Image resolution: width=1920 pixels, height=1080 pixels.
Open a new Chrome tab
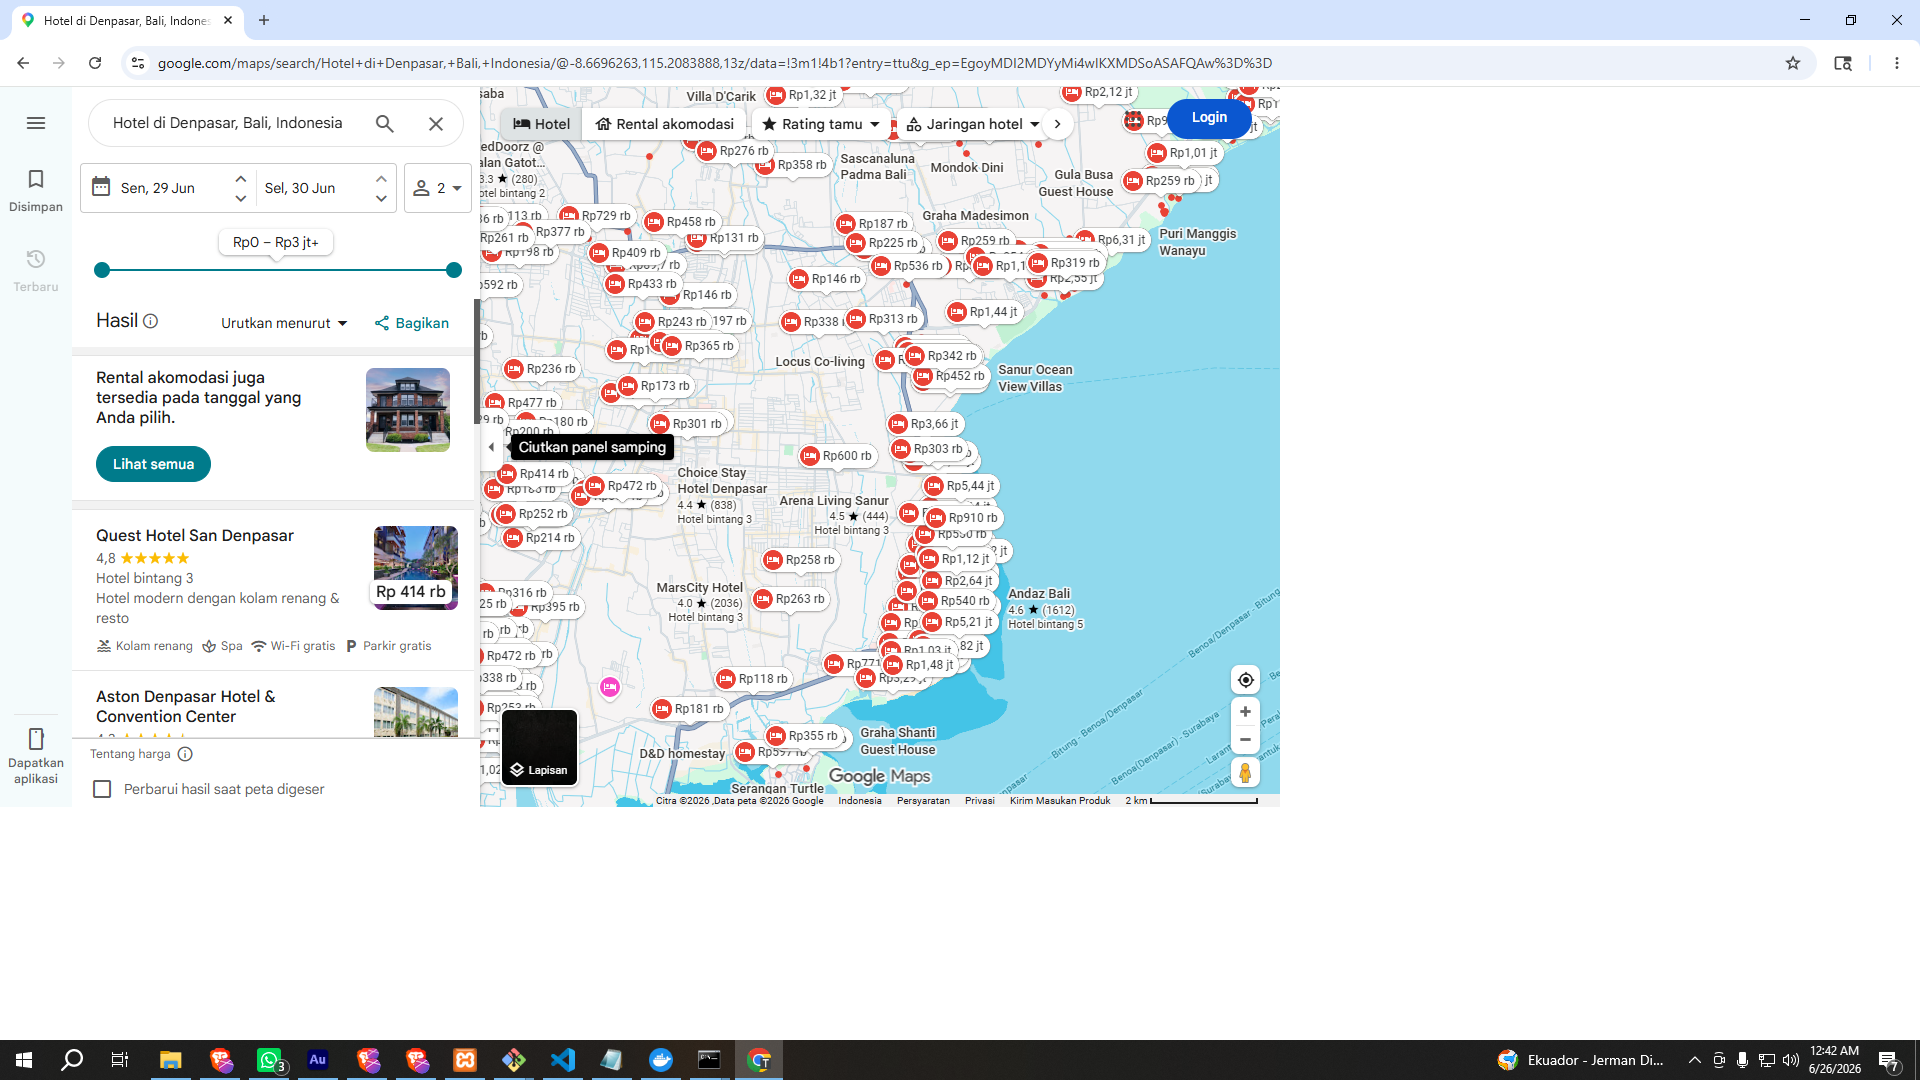click(264, 20)
